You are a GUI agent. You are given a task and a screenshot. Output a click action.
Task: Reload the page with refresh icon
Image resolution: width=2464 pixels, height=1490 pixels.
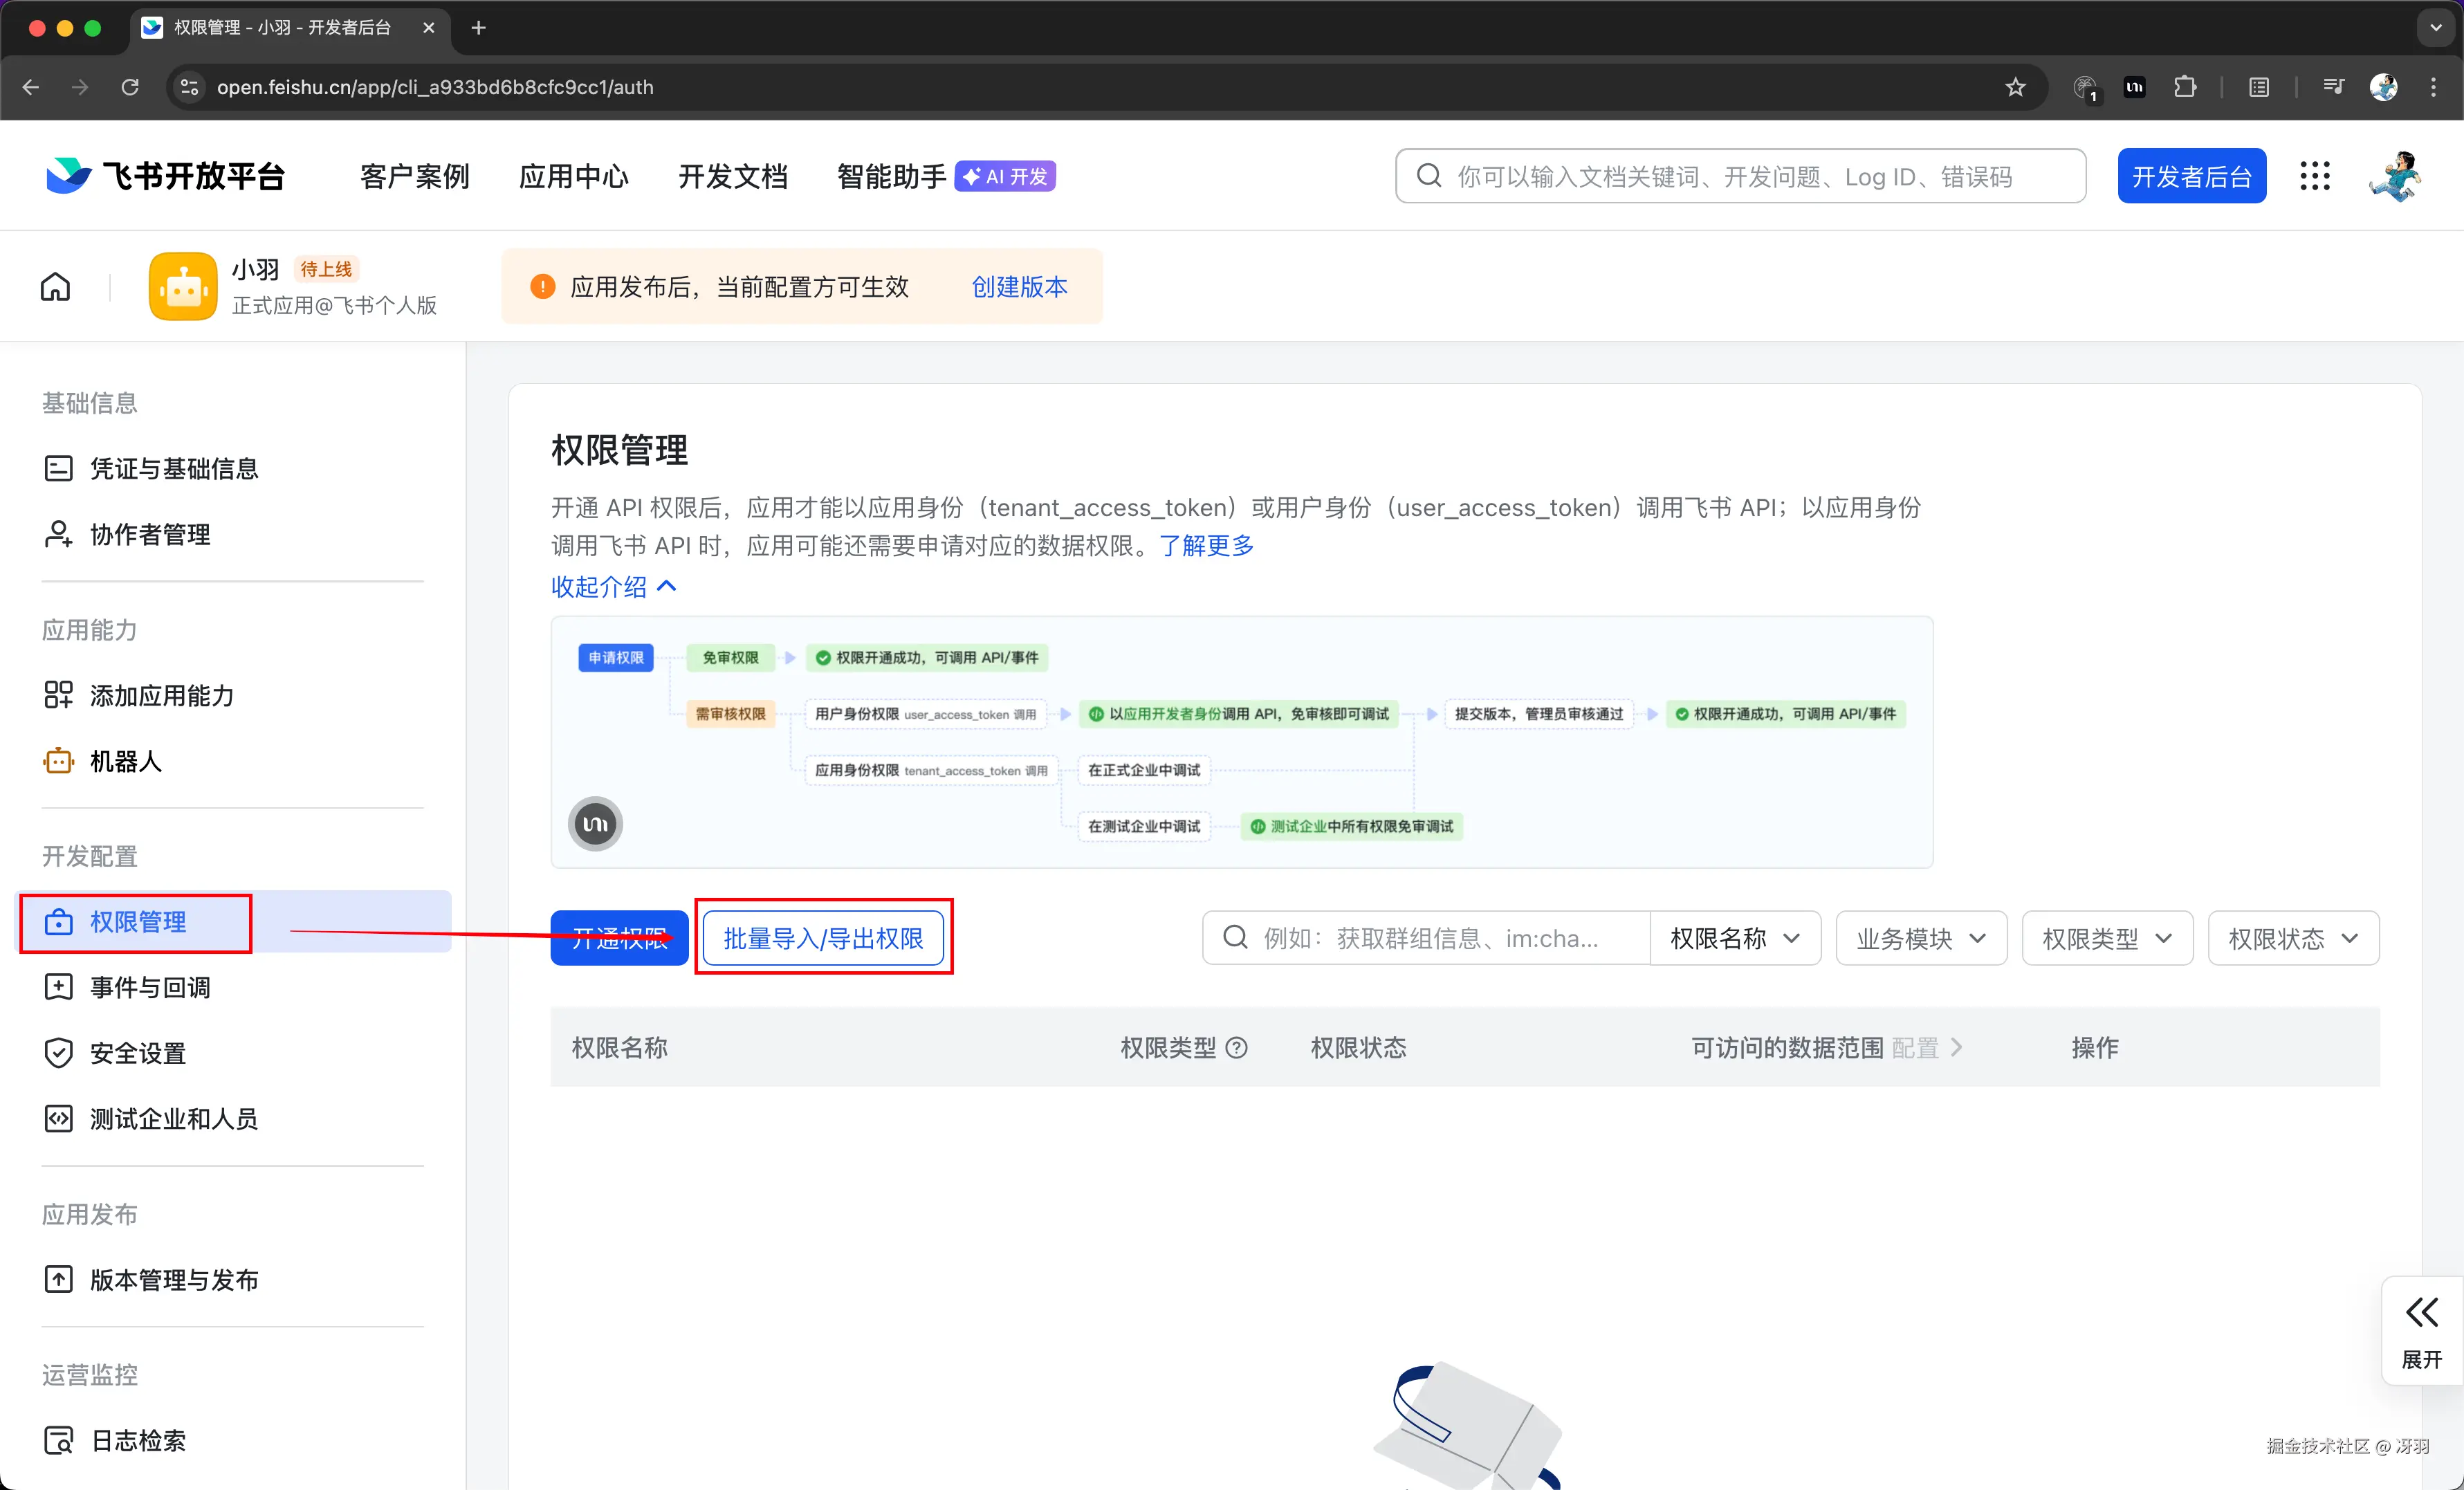[x=130, y=87]
